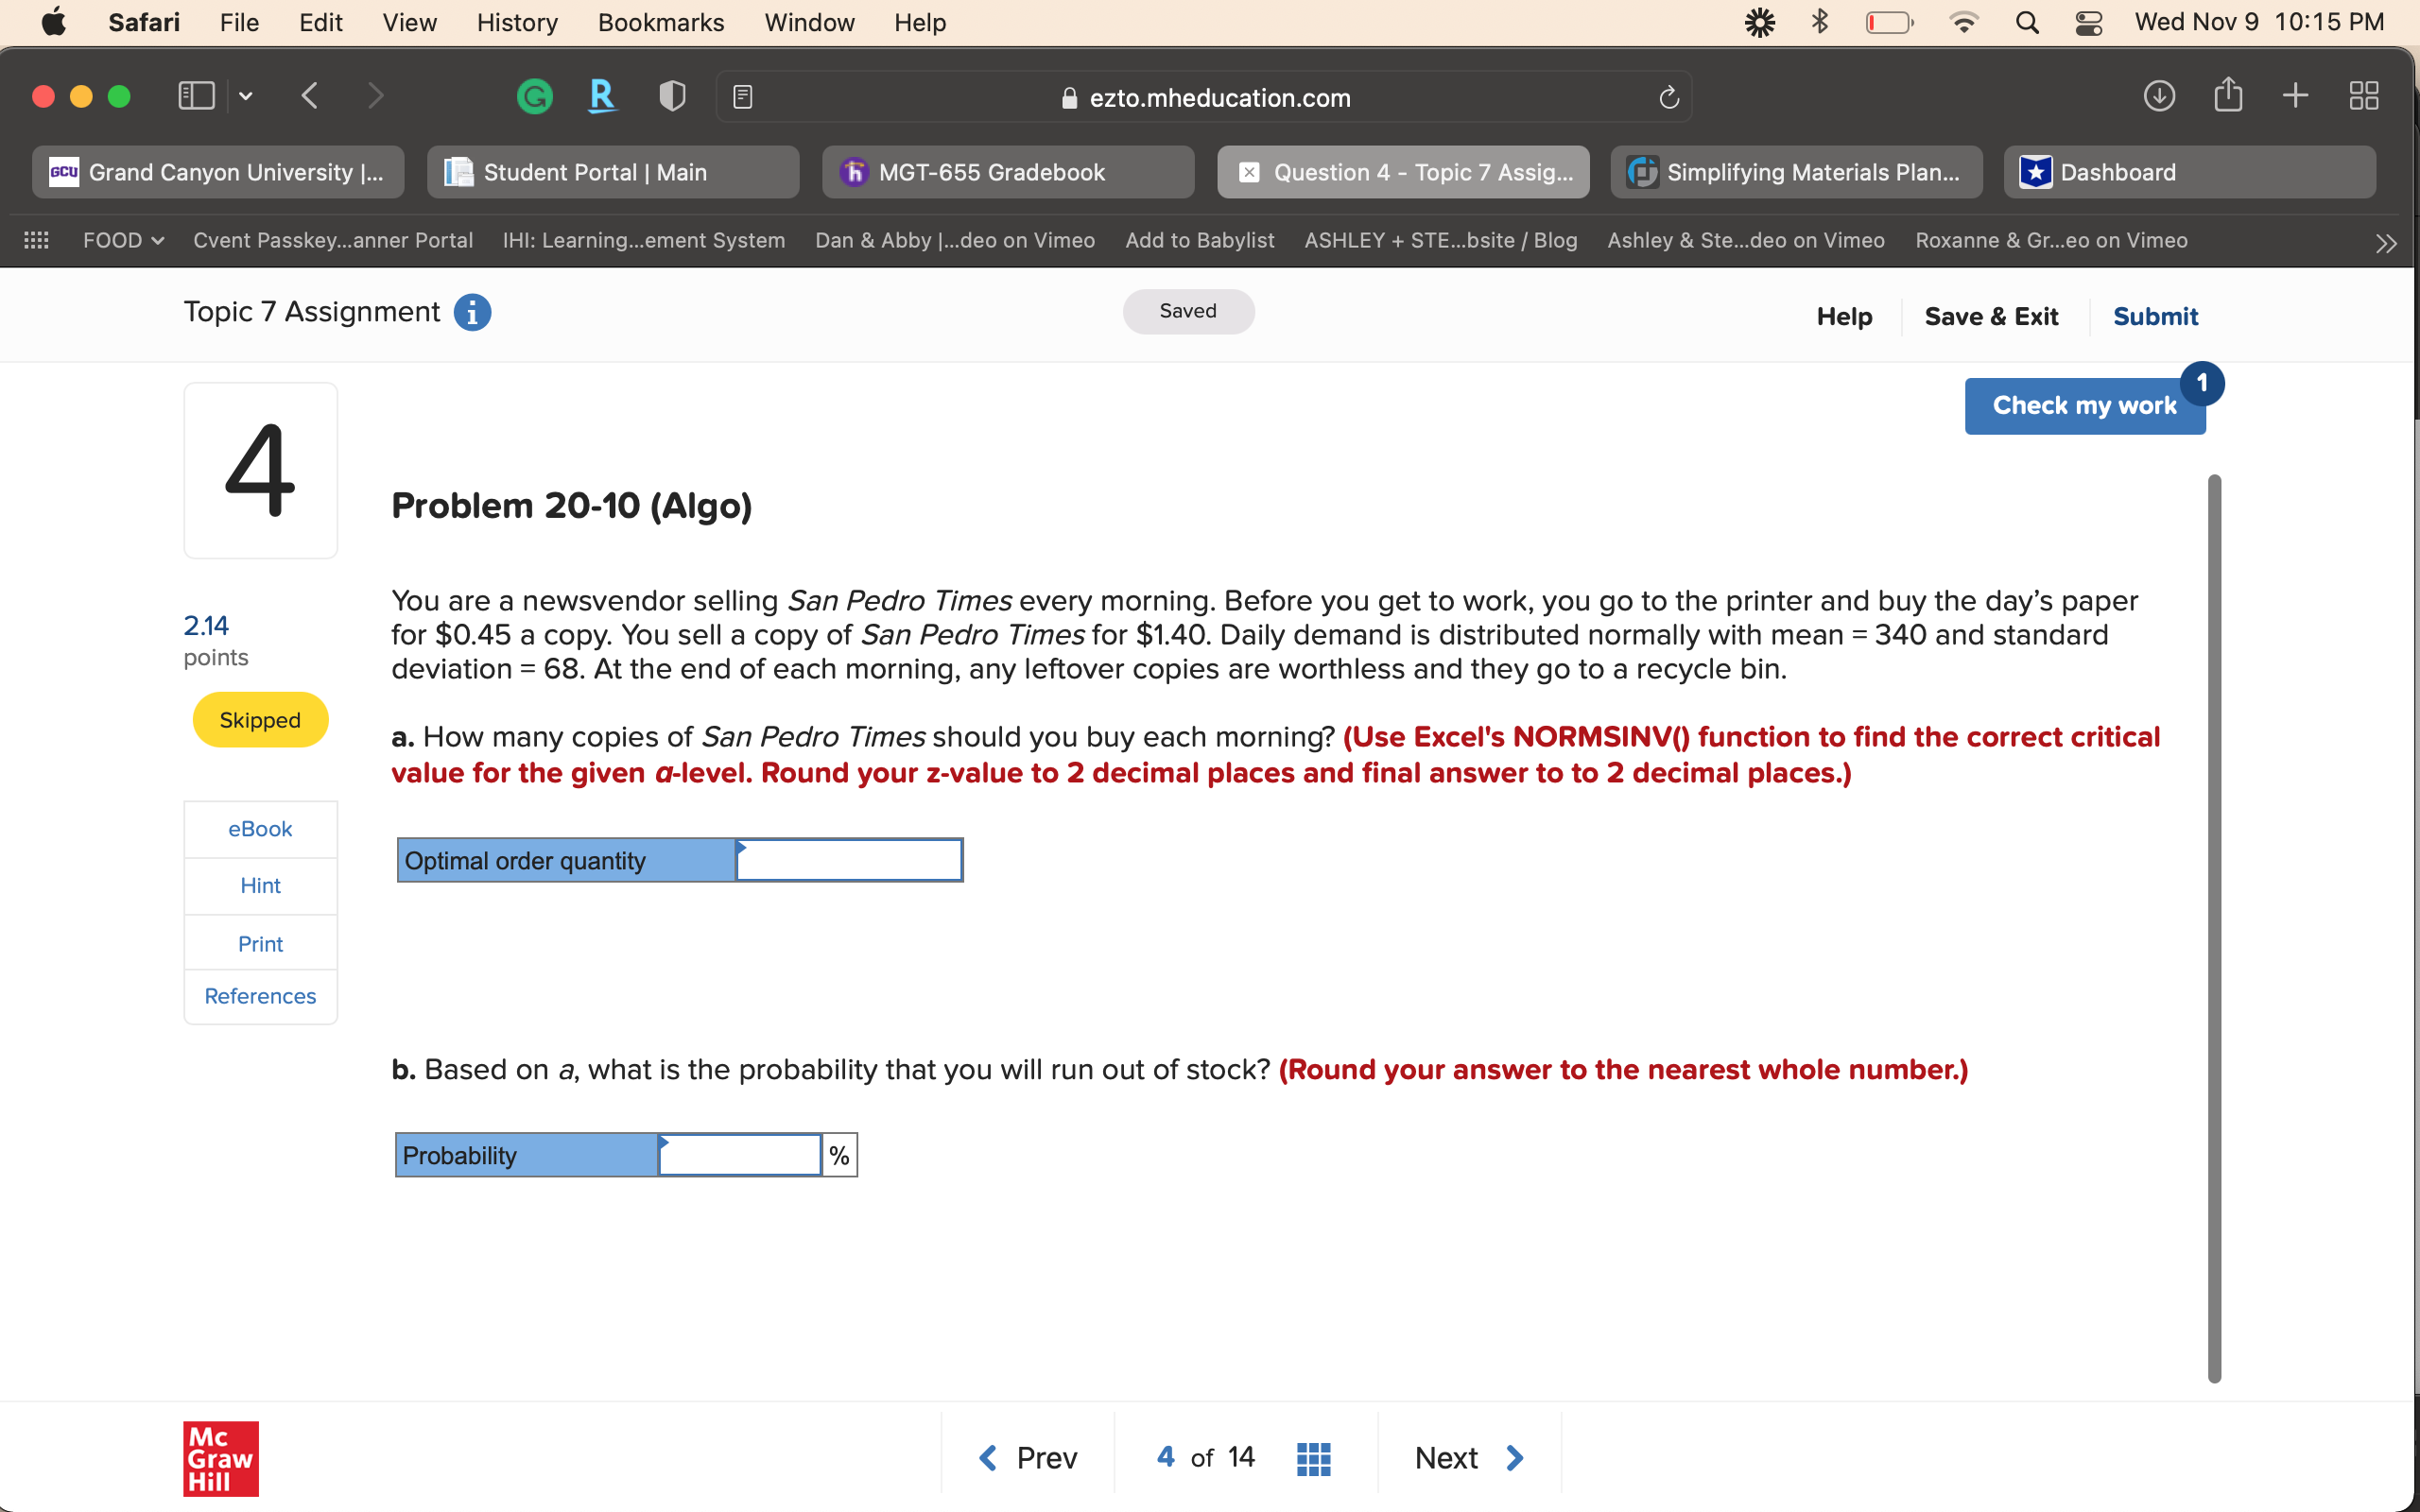Click the Optimal order quantity input field
Screen dimensions: 2420x1512
849,855
